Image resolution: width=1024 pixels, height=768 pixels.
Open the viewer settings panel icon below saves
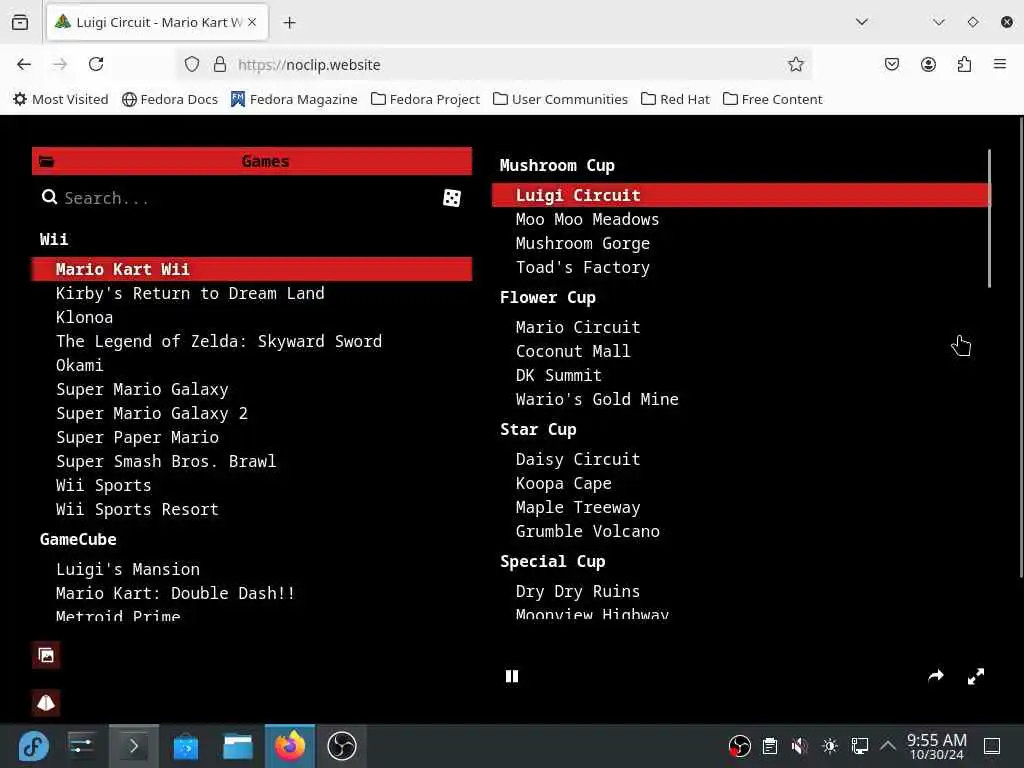tap(46, 703)
